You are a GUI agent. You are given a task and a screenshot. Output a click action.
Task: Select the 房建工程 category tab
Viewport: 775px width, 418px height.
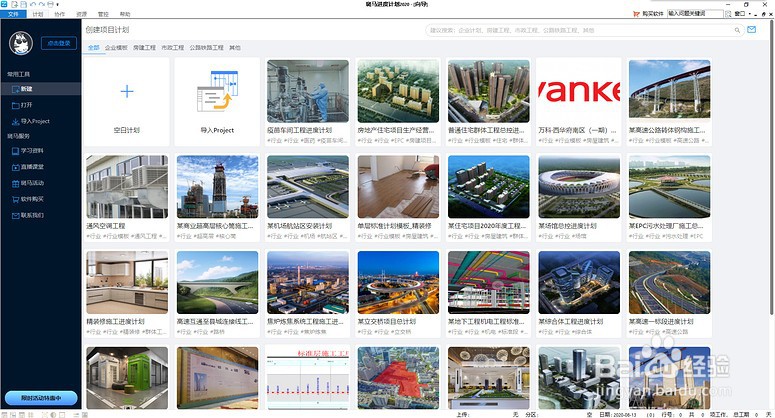tap(144, 48)
